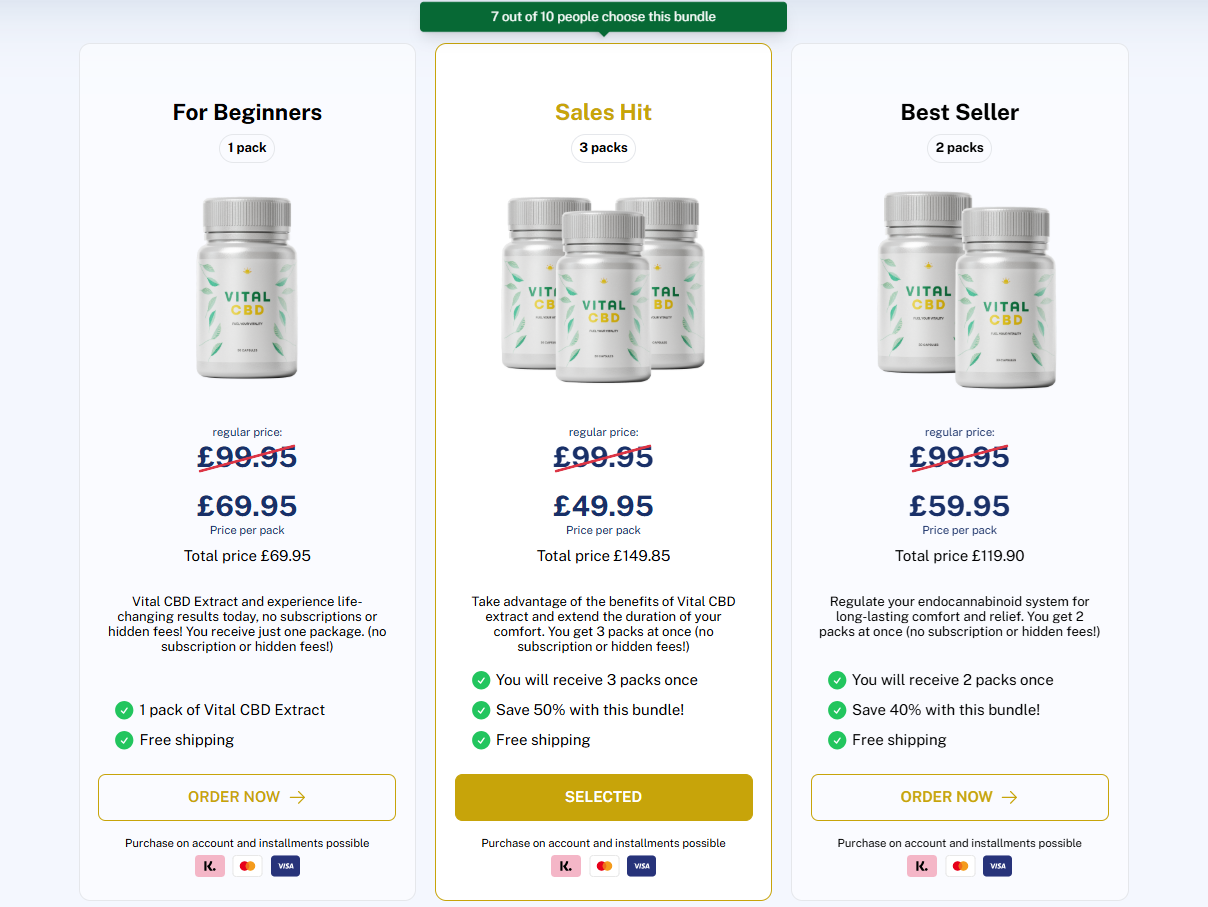
Task: Click green checkmark beside 1 pack of Vital CBD Extract
Action: point(124,710)
